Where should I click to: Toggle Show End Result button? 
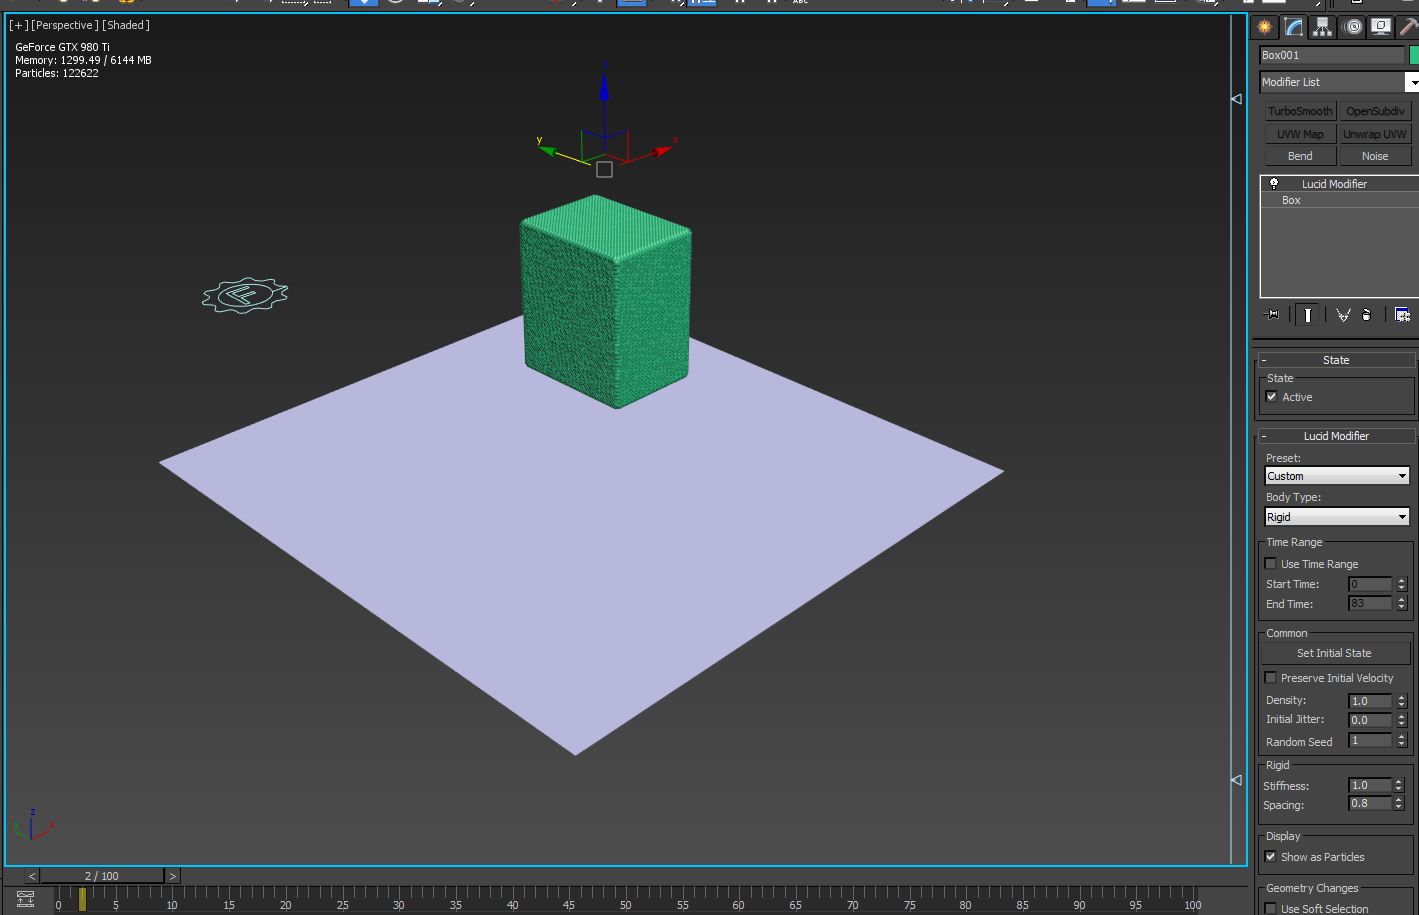pos(1307,315)
